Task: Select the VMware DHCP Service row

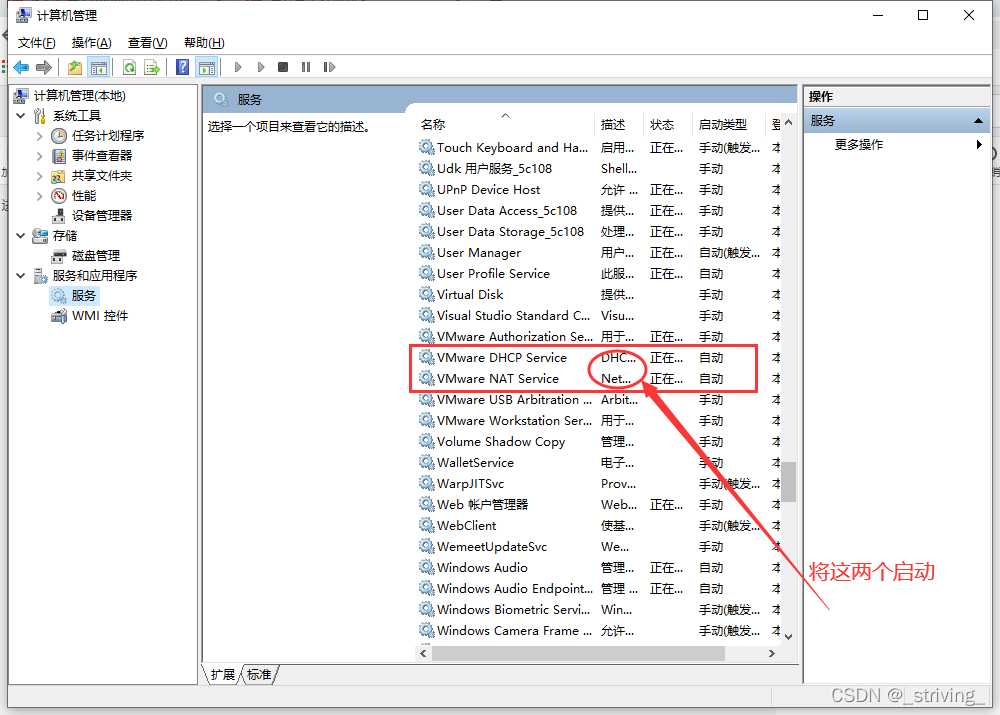Action: (599, 358)
